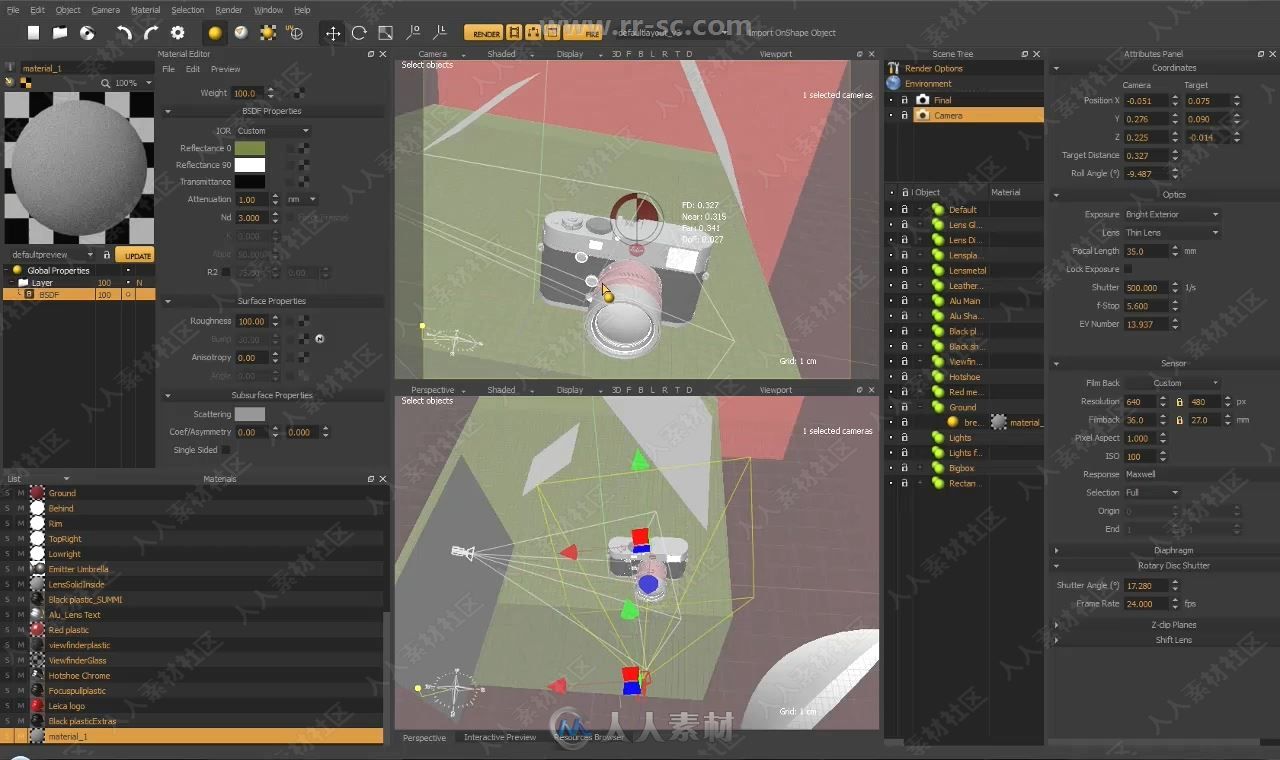The width and height of the screenshot is (1280, 760).
Task: Toggle the Resolution aspect lock icon
Action: [x=1180, y=401]
